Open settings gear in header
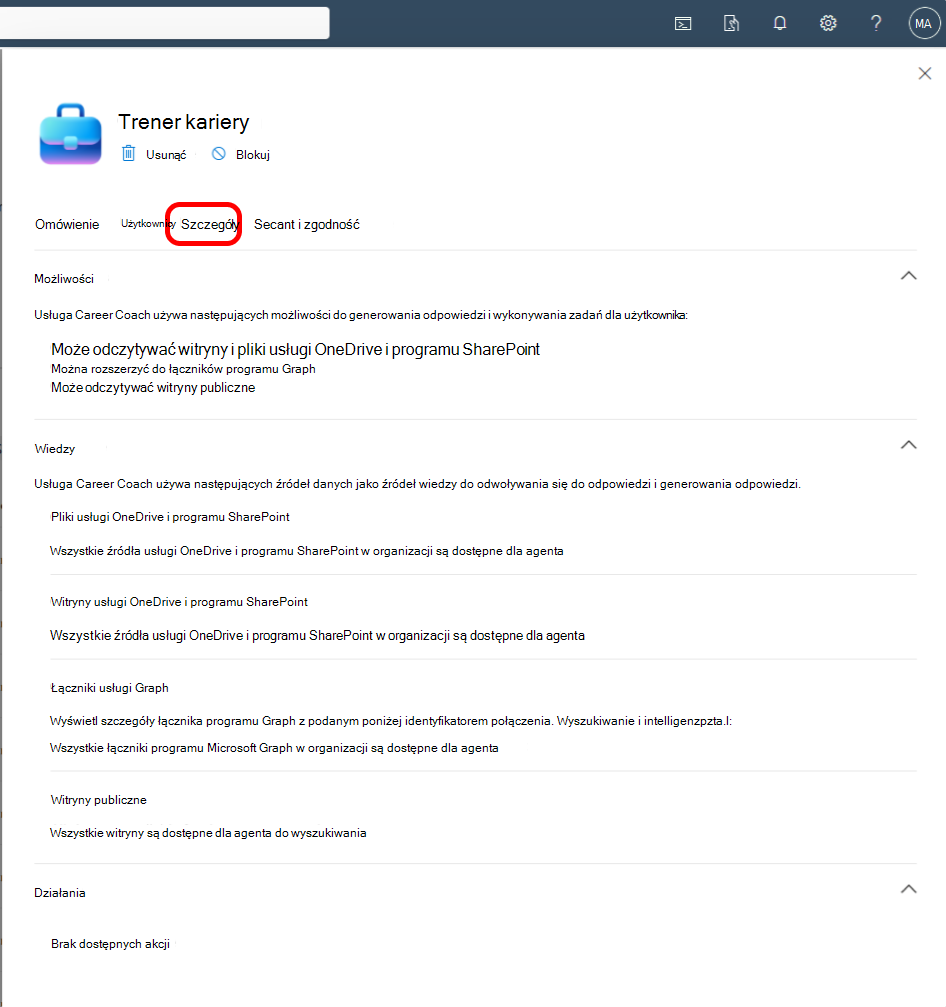 point(828,24)
